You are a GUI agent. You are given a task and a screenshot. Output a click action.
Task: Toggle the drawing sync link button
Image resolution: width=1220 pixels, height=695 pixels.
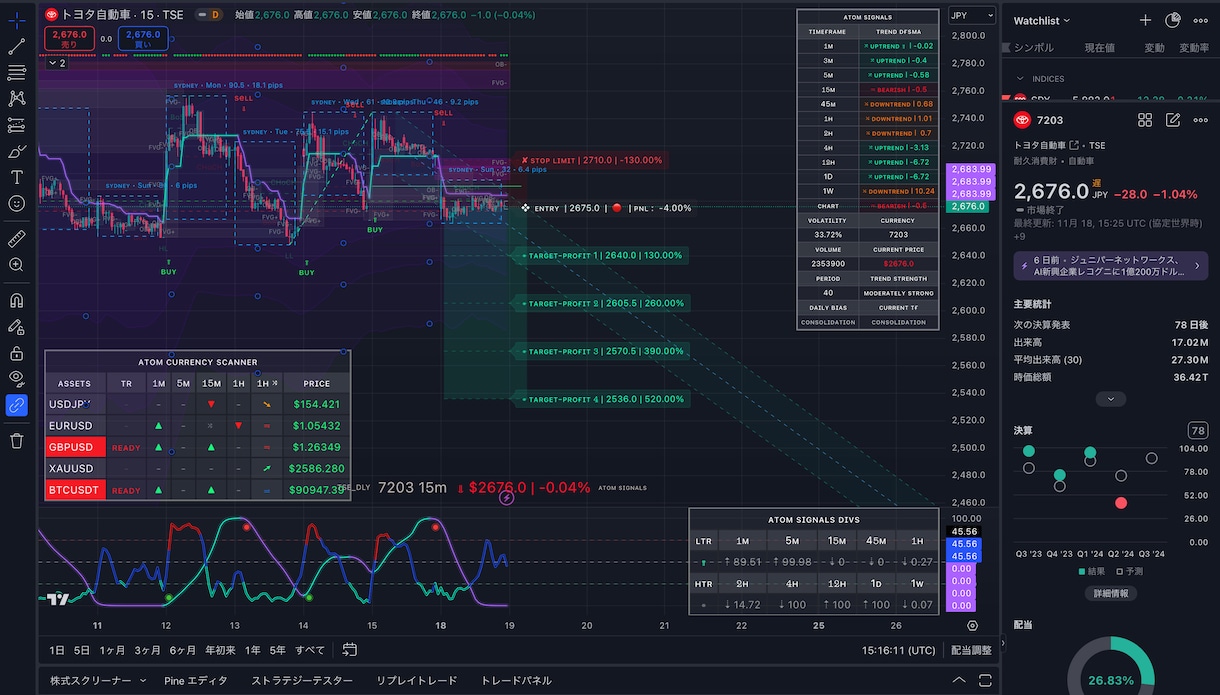(16, 405)
